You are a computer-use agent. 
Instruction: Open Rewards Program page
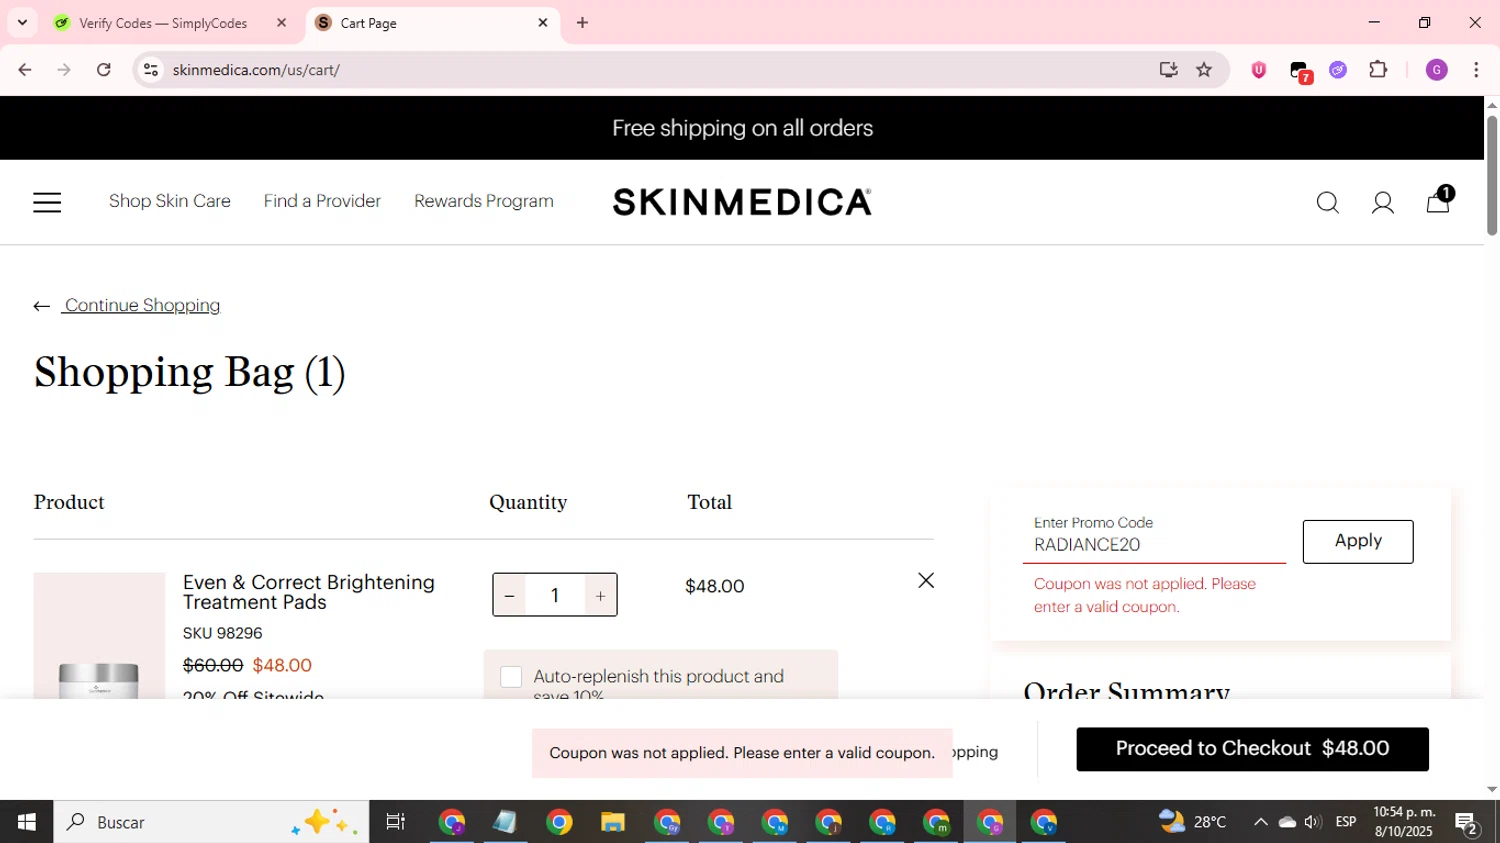(x=484, y=201)
